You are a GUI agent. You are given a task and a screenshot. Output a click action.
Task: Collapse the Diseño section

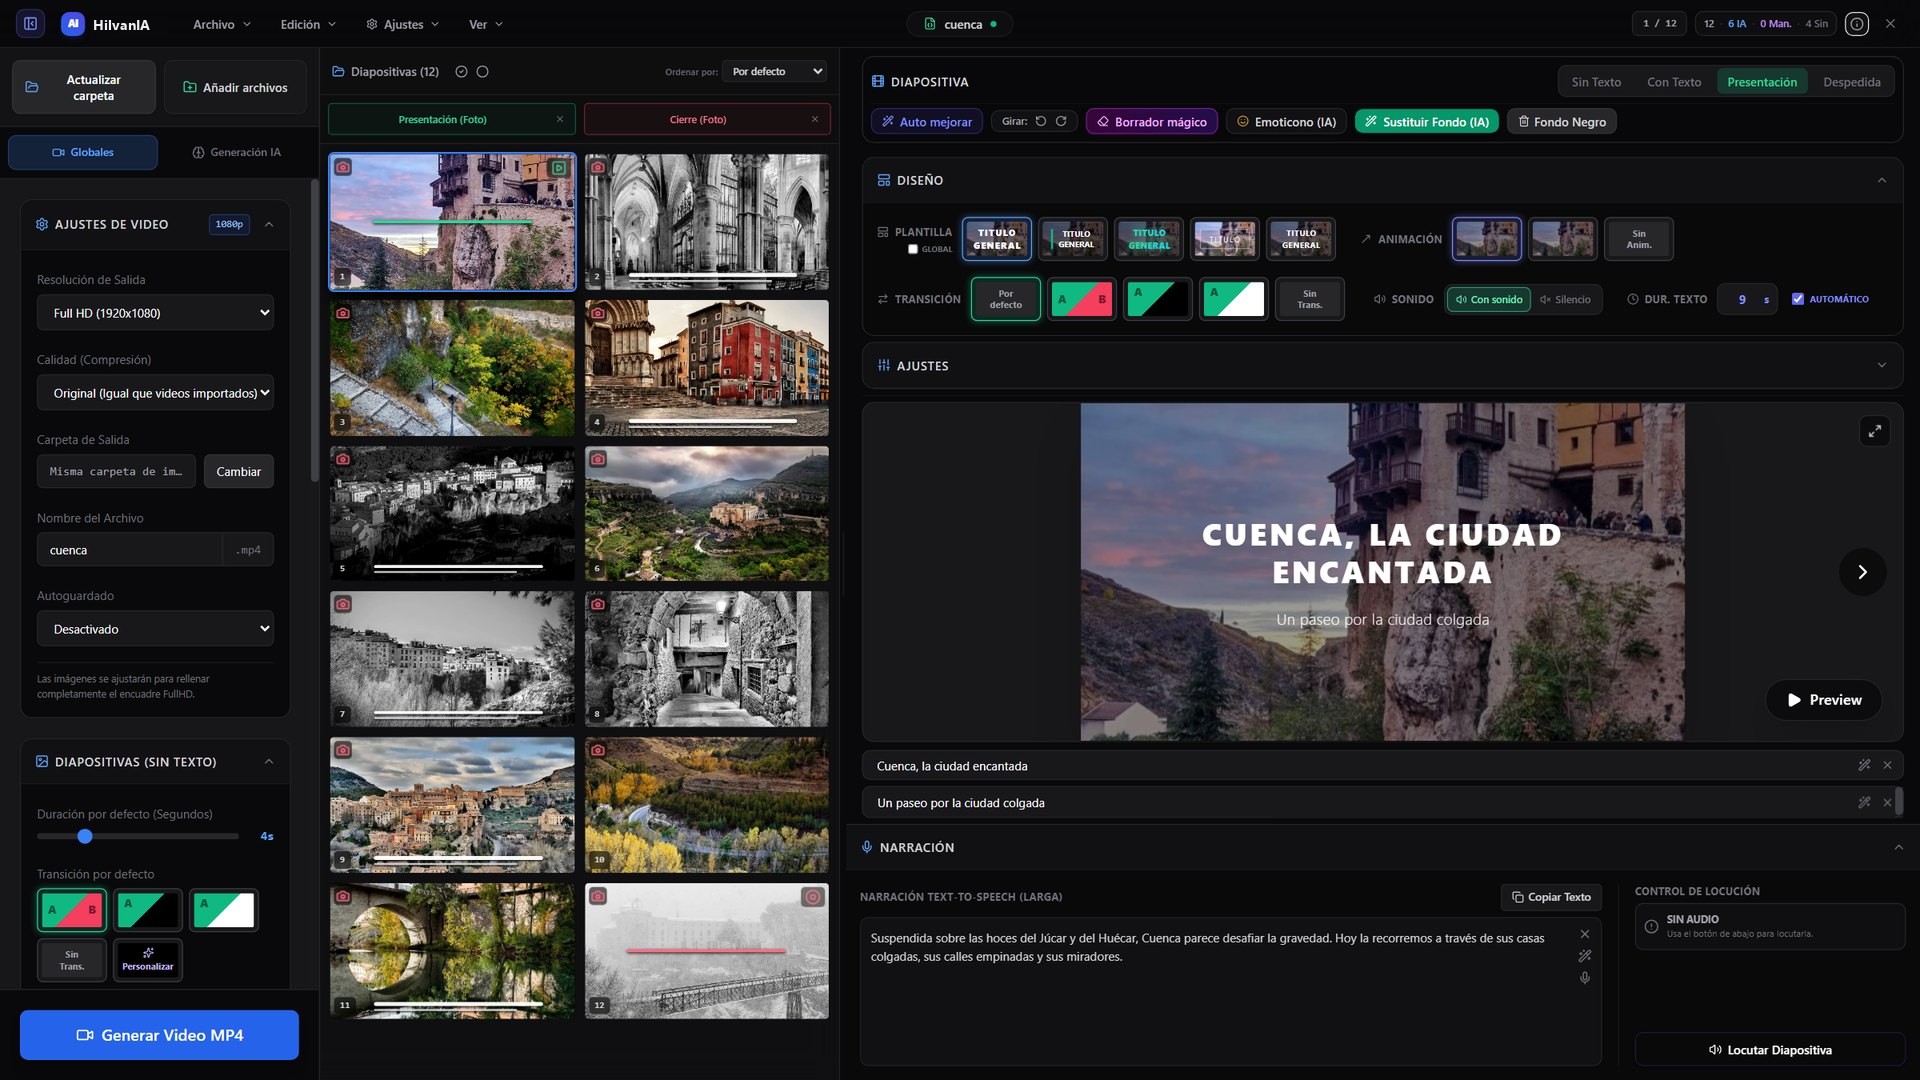pyautogui.click(x=1881, y=180)
